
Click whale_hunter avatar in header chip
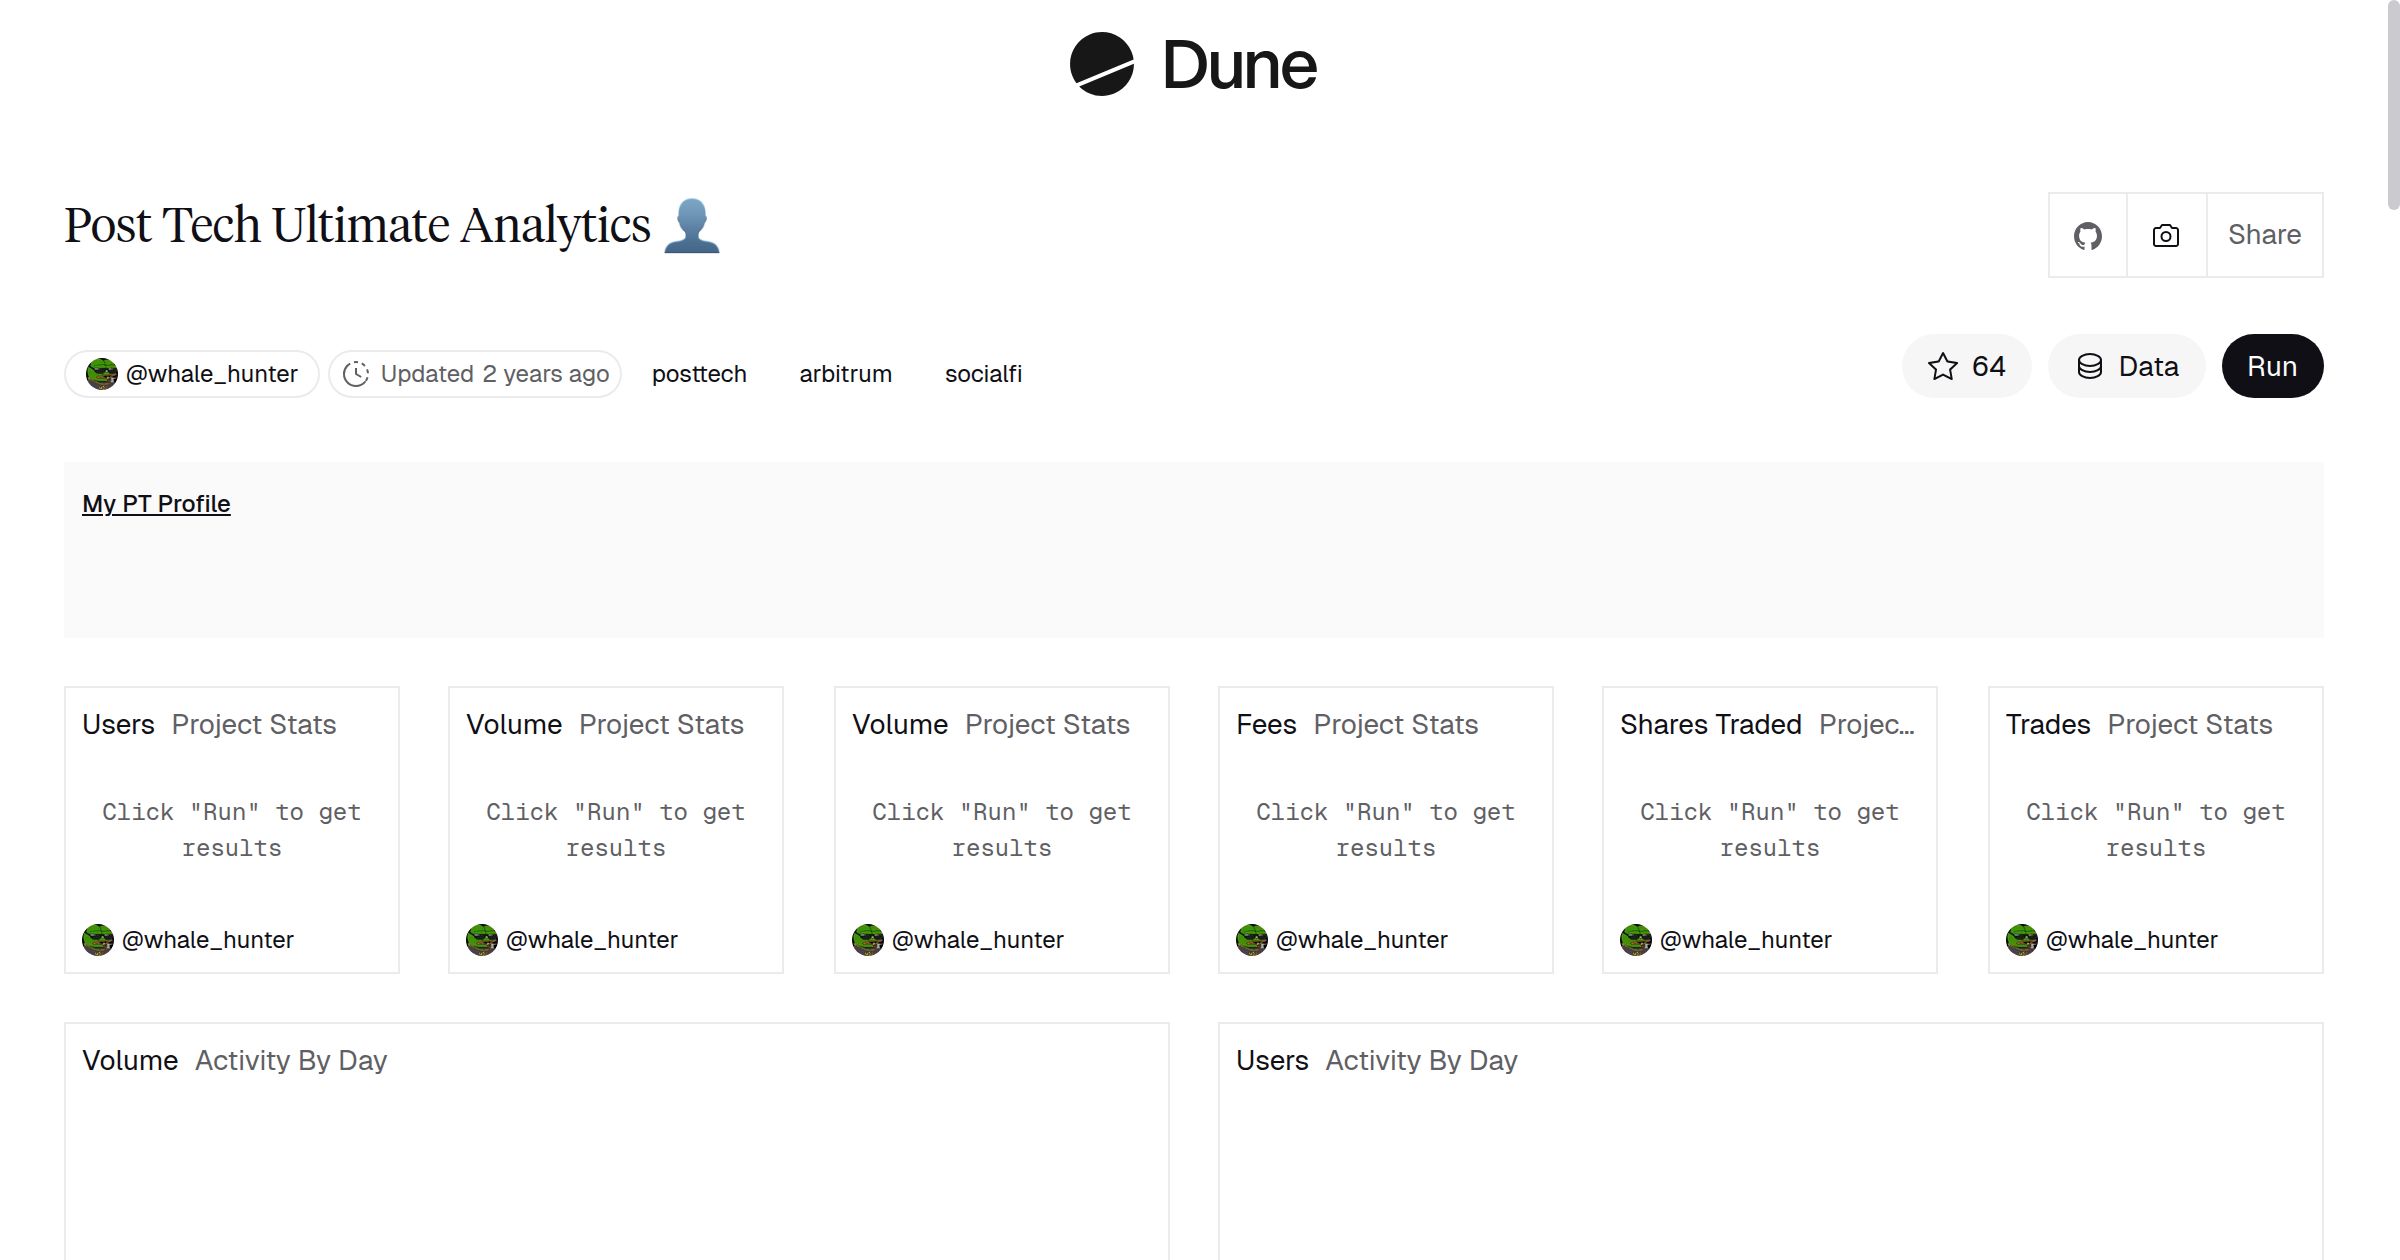[x=101, y=374]
